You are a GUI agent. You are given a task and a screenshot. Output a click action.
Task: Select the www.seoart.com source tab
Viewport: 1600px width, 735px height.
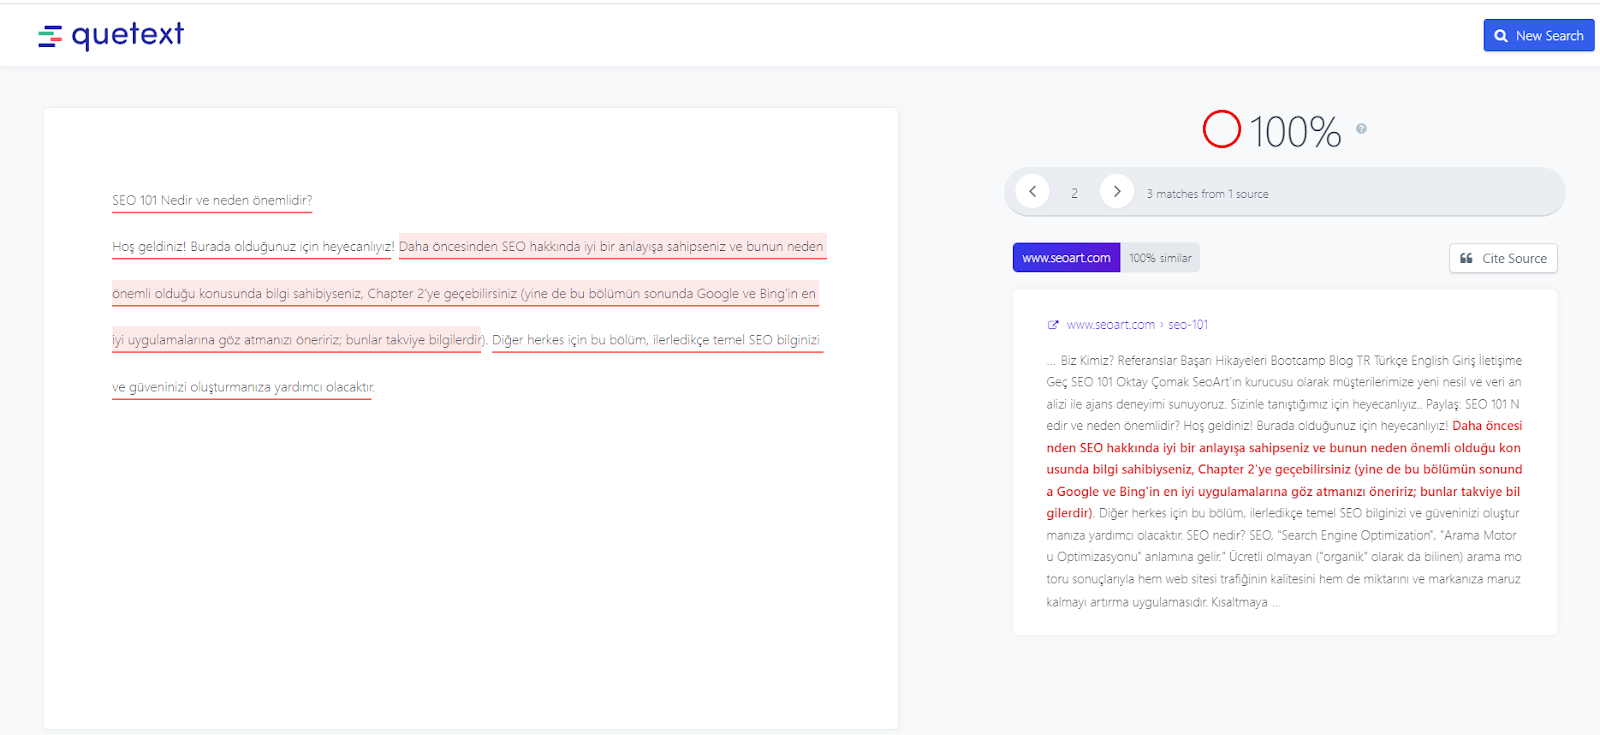click(x=1066, y=258)
